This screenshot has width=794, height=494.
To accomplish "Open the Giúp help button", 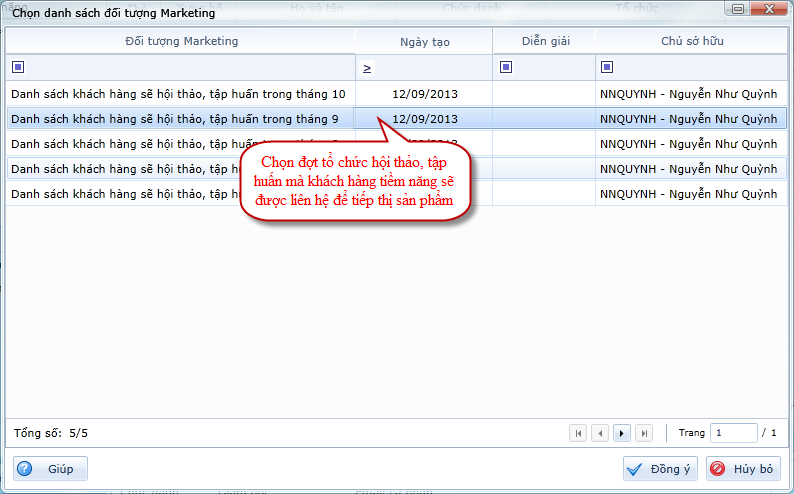I will [x=51, y=468].
